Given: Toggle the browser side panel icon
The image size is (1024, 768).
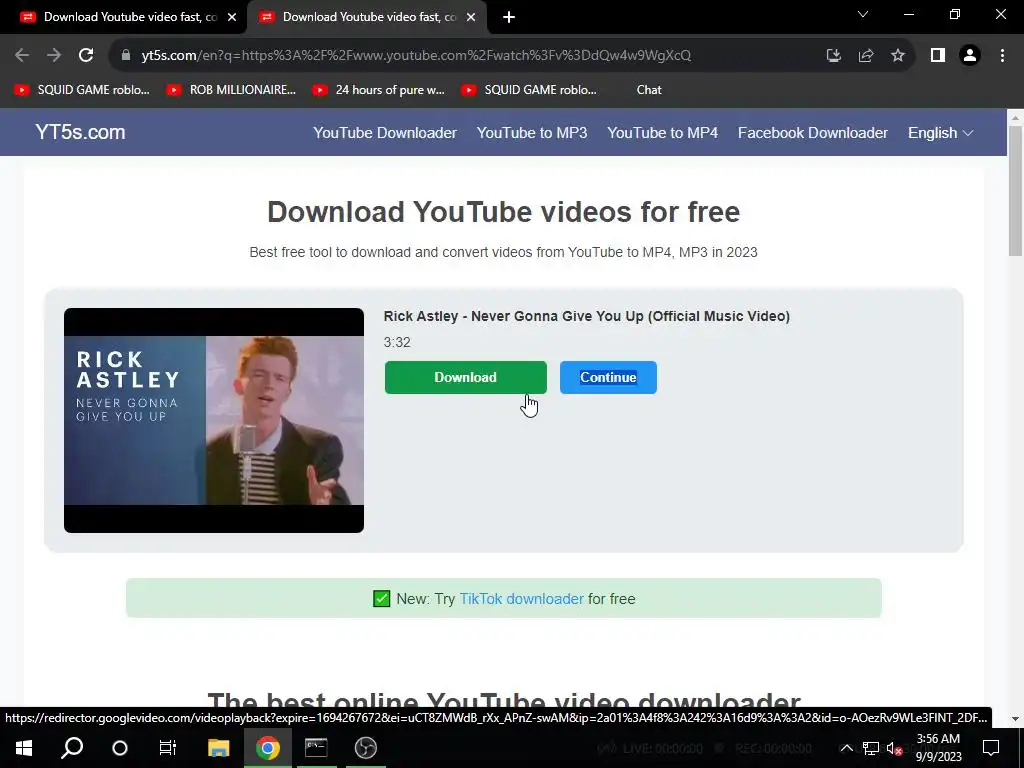Looking at the screenshot, I should 938,56.
